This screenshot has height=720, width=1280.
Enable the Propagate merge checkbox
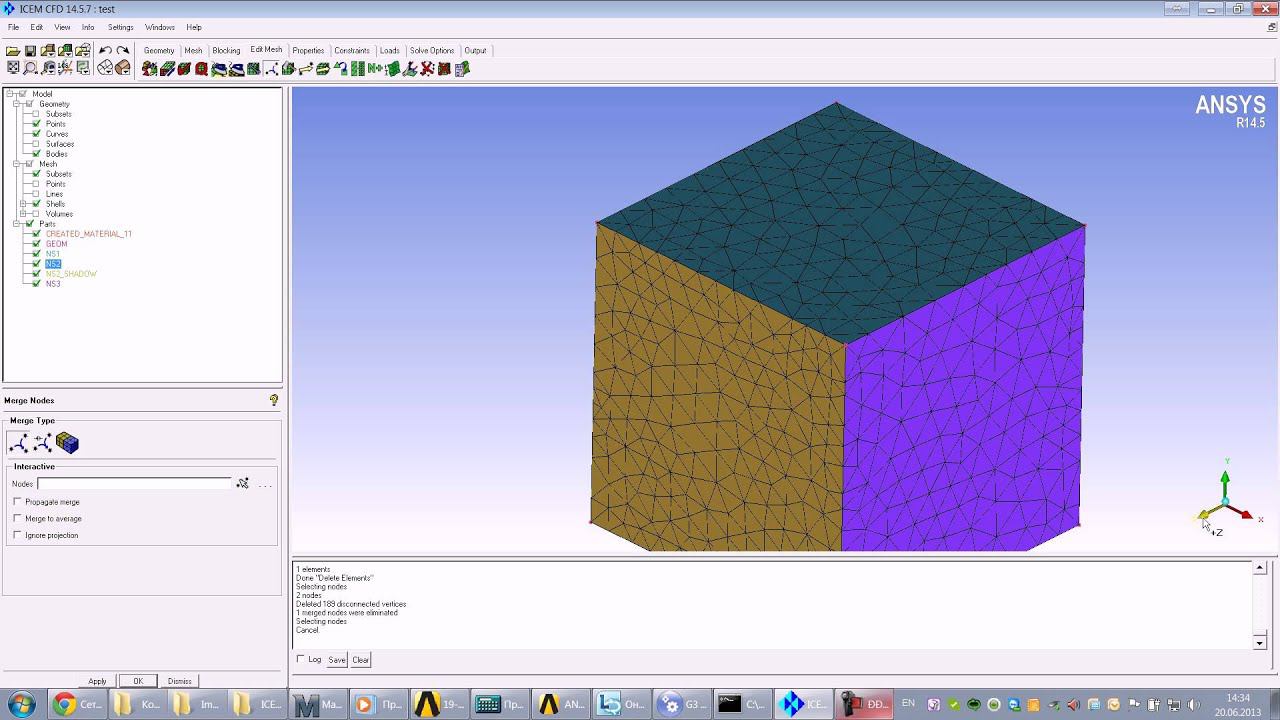point(18,502)
